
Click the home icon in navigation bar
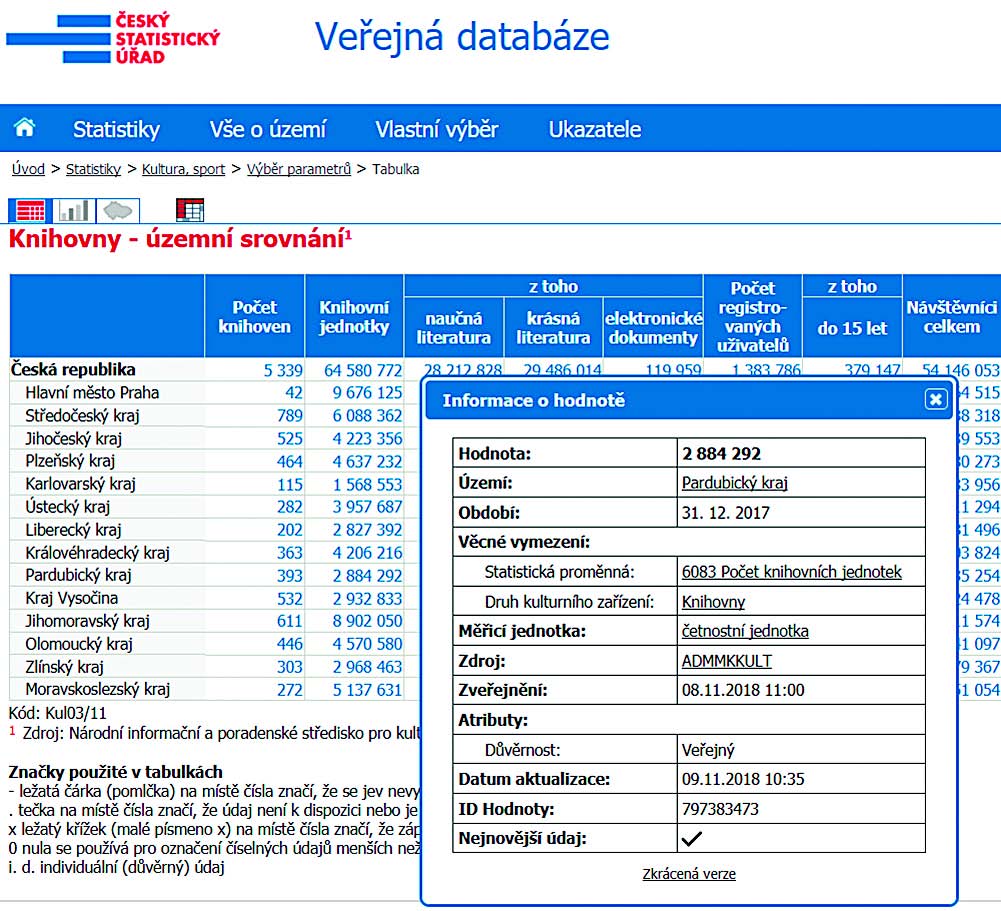25,128
